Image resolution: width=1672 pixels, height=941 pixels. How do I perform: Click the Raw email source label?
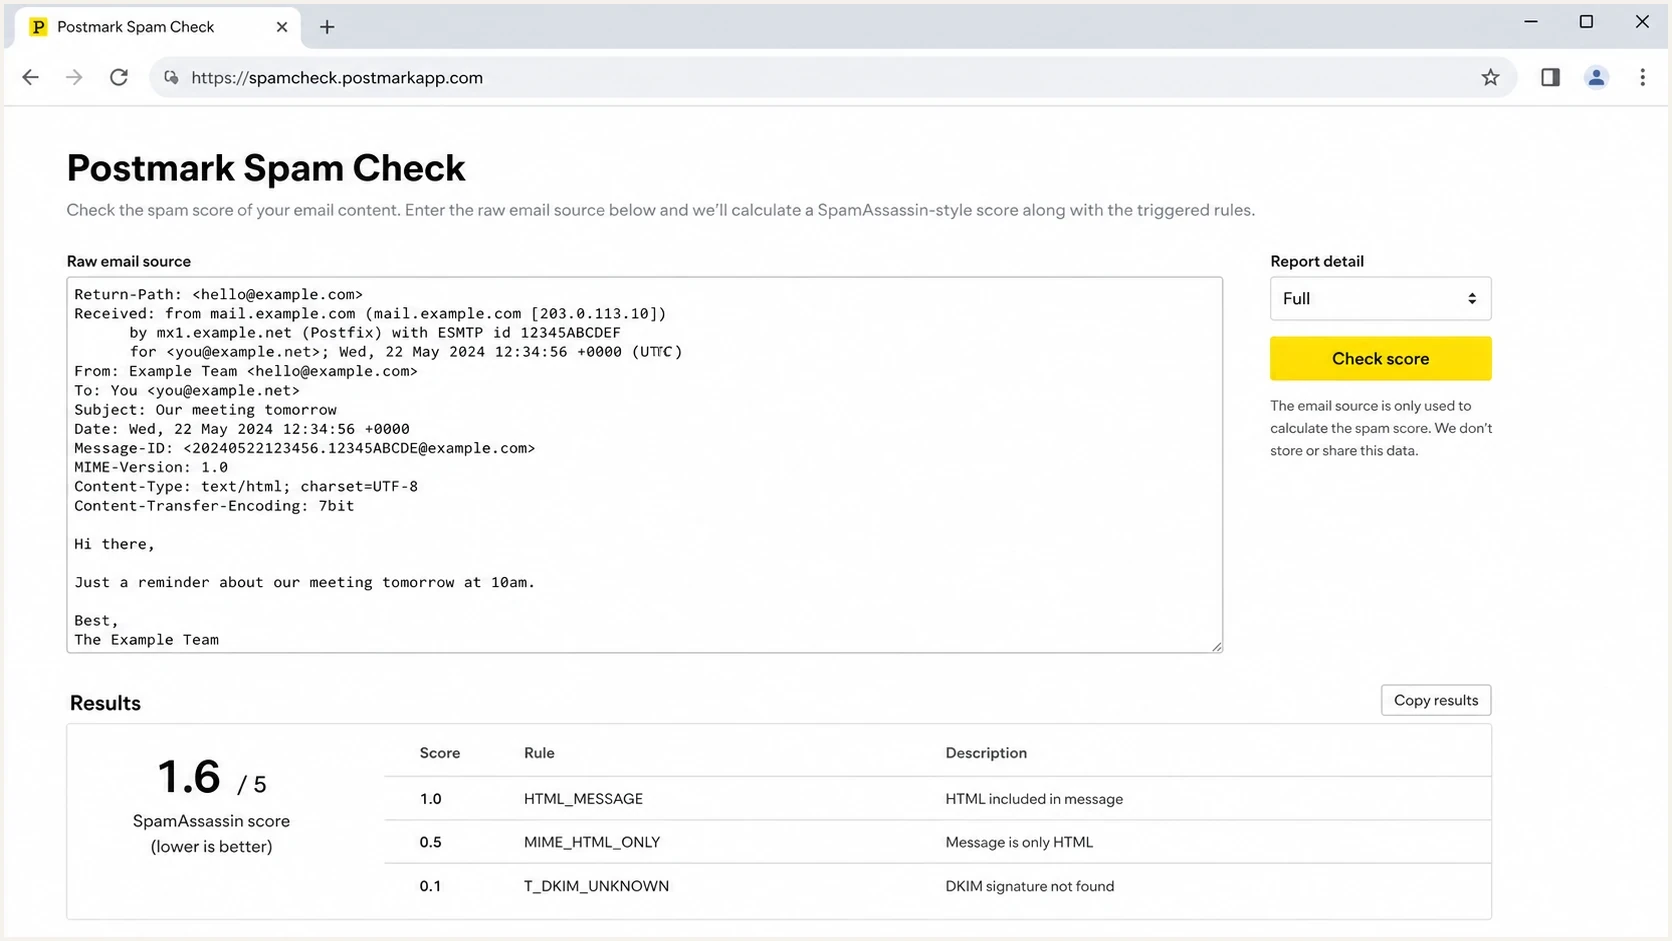pyautogui.click(x=129, y=261)
